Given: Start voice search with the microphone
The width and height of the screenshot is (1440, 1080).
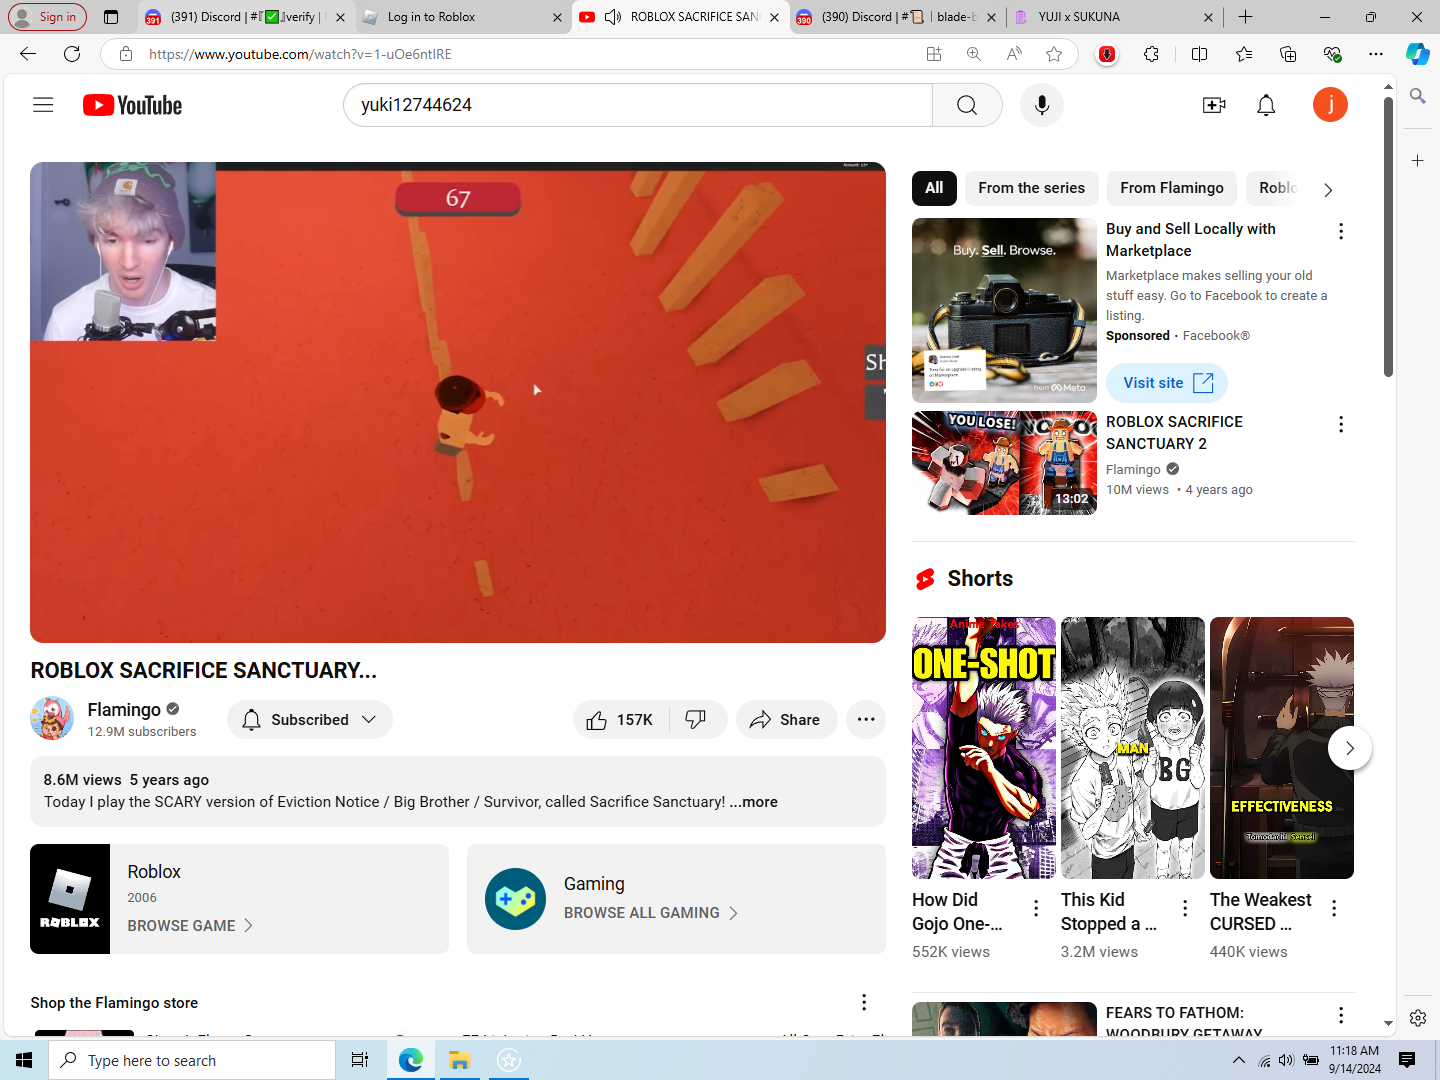Looking at the screenshot, I should tap(1042, 105).
